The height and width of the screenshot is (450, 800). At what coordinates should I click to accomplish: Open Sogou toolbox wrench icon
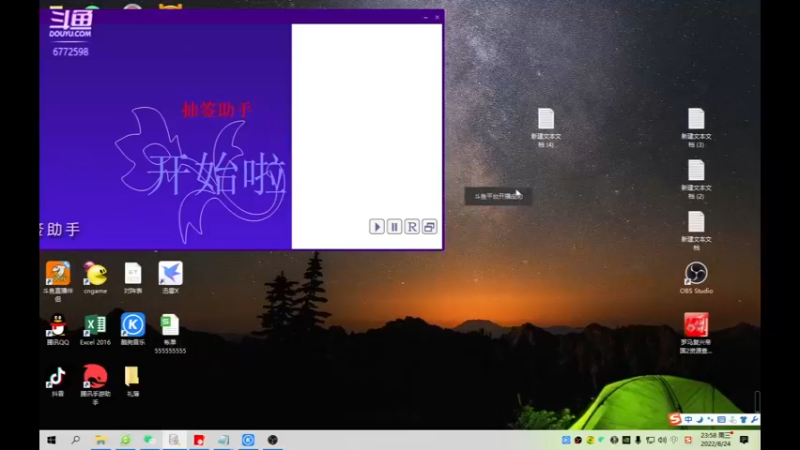(x=755, y=419)
